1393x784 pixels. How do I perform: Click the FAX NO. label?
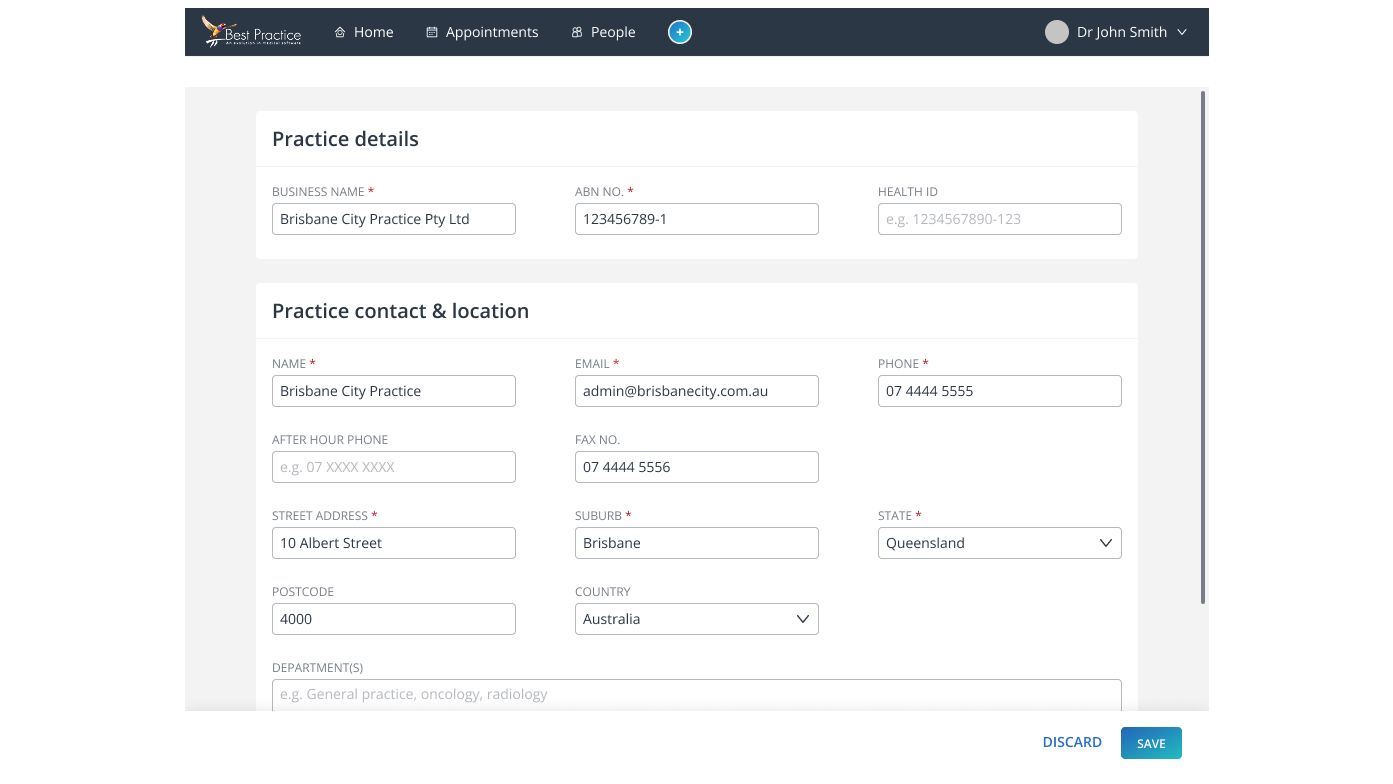pyautogui.click(x=598, y=440)
